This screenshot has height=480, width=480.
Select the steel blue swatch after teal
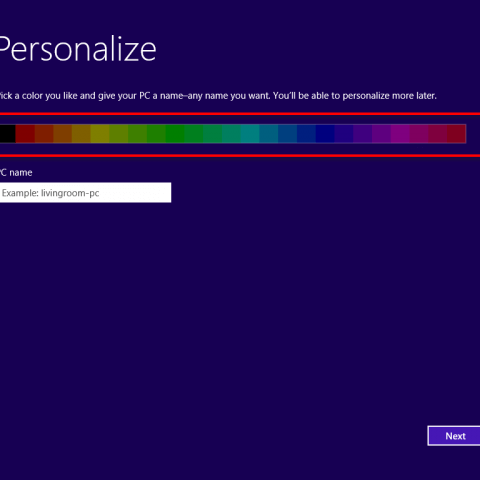[x=269, y=134]
